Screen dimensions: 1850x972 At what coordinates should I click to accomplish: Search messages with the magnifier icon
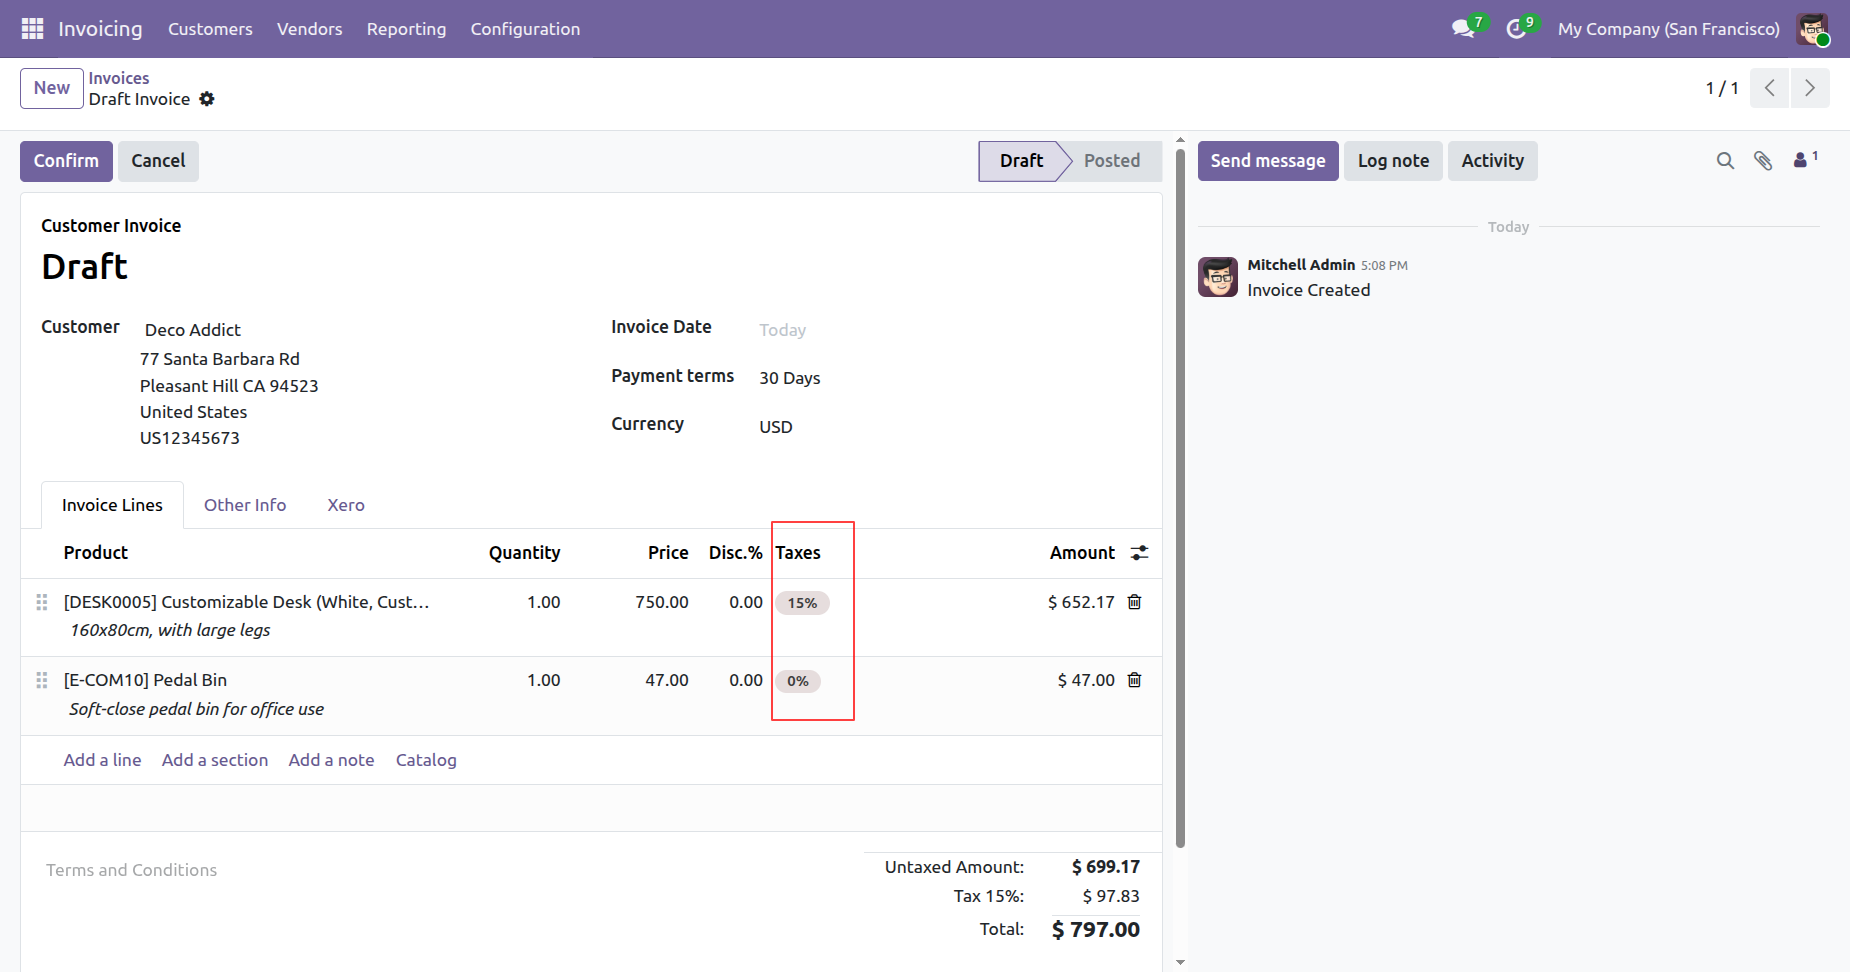(x=1725, y=161)
